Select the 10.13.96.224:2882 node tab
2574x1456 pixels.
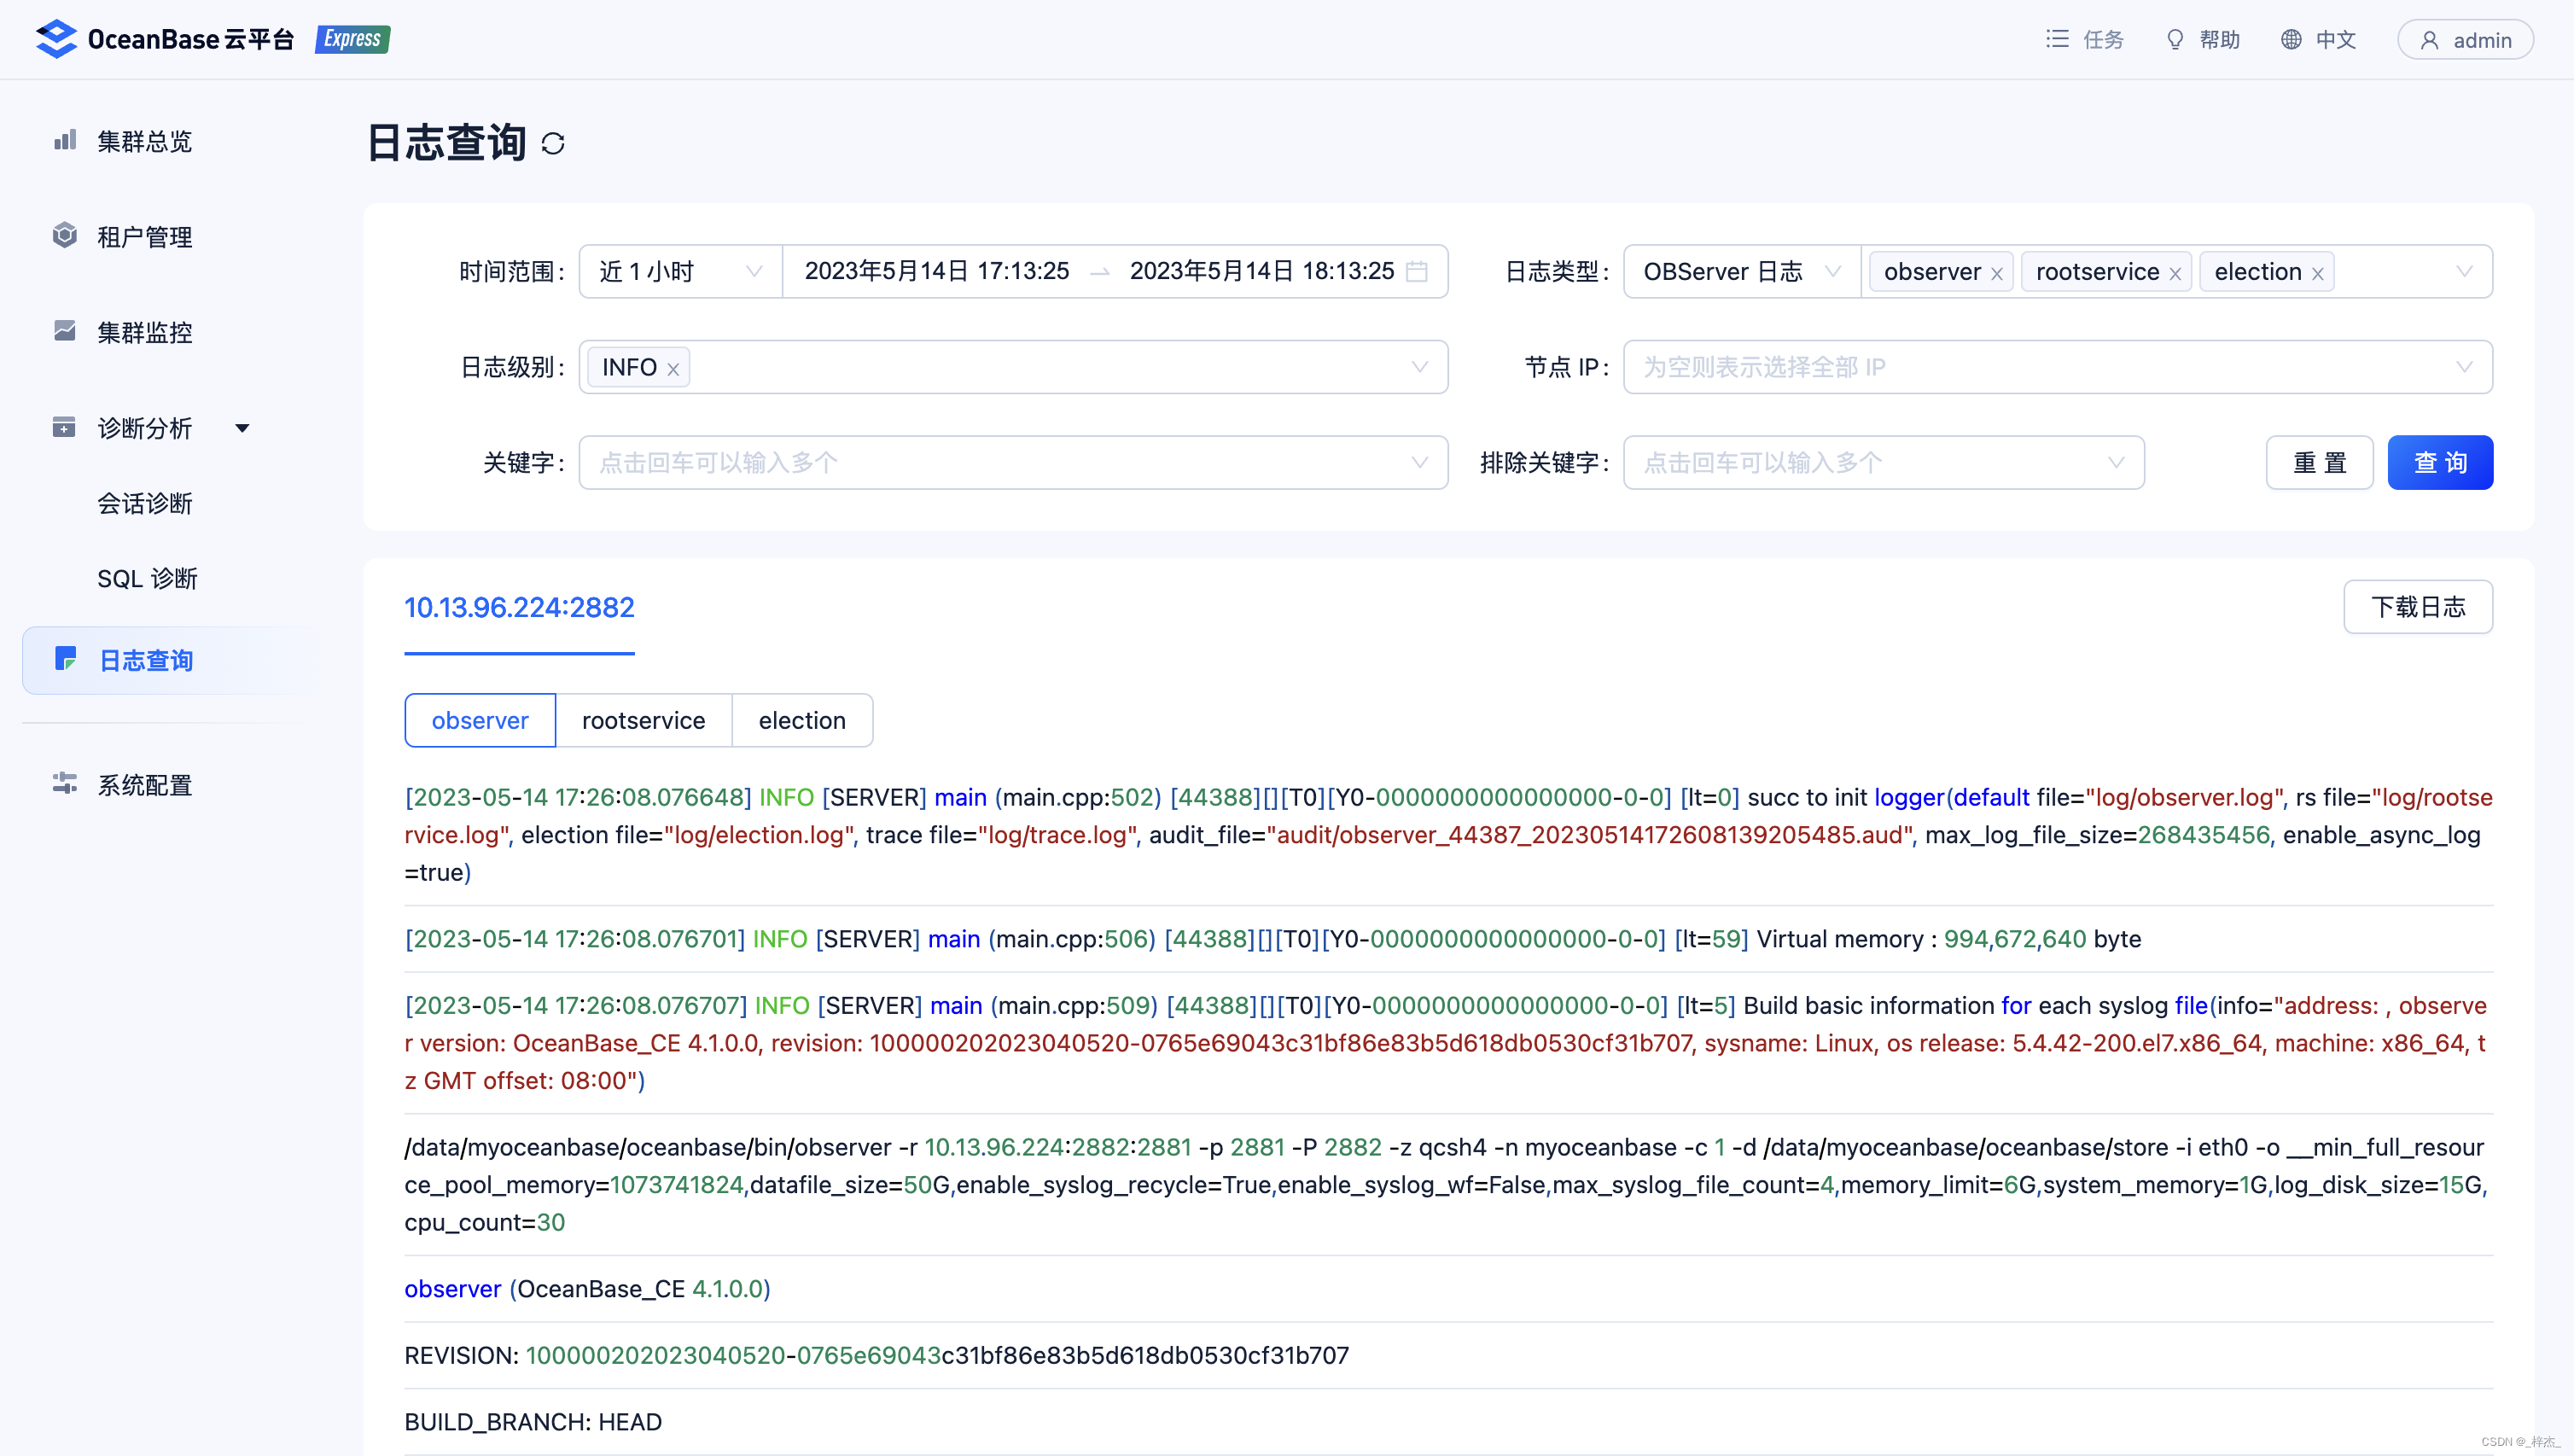(x=519, y=607)
